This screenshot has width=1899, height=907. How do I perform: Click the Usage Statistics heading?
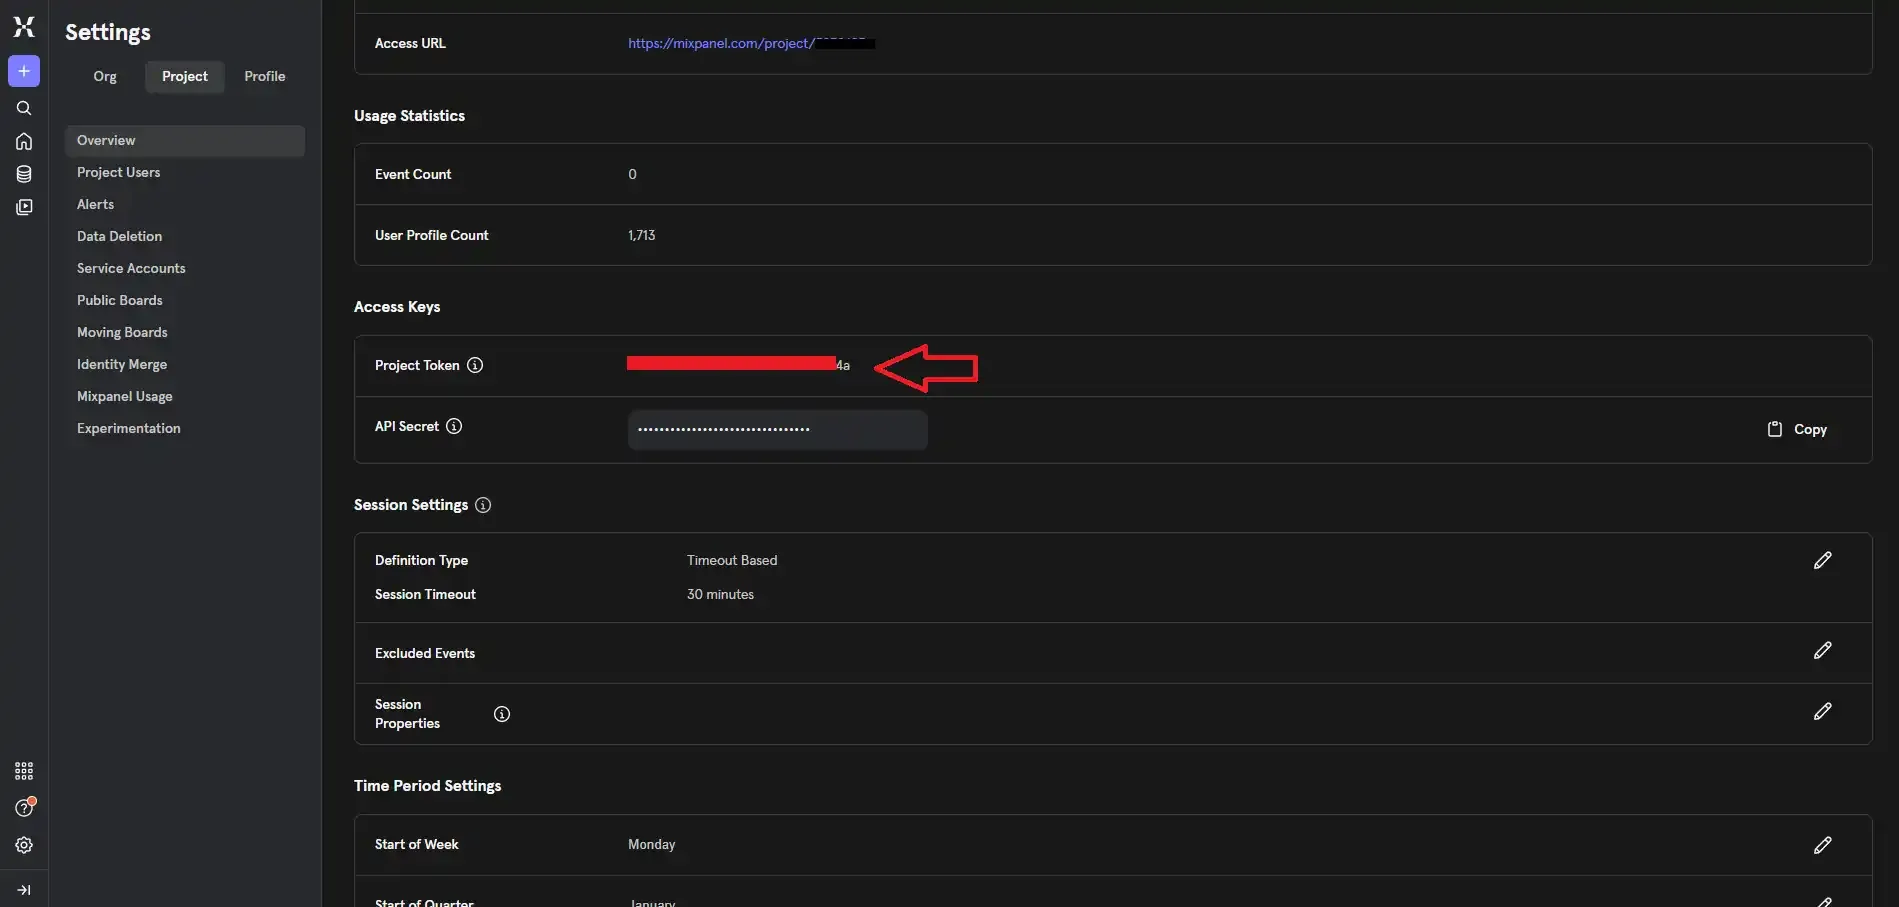tap(409, 116)
